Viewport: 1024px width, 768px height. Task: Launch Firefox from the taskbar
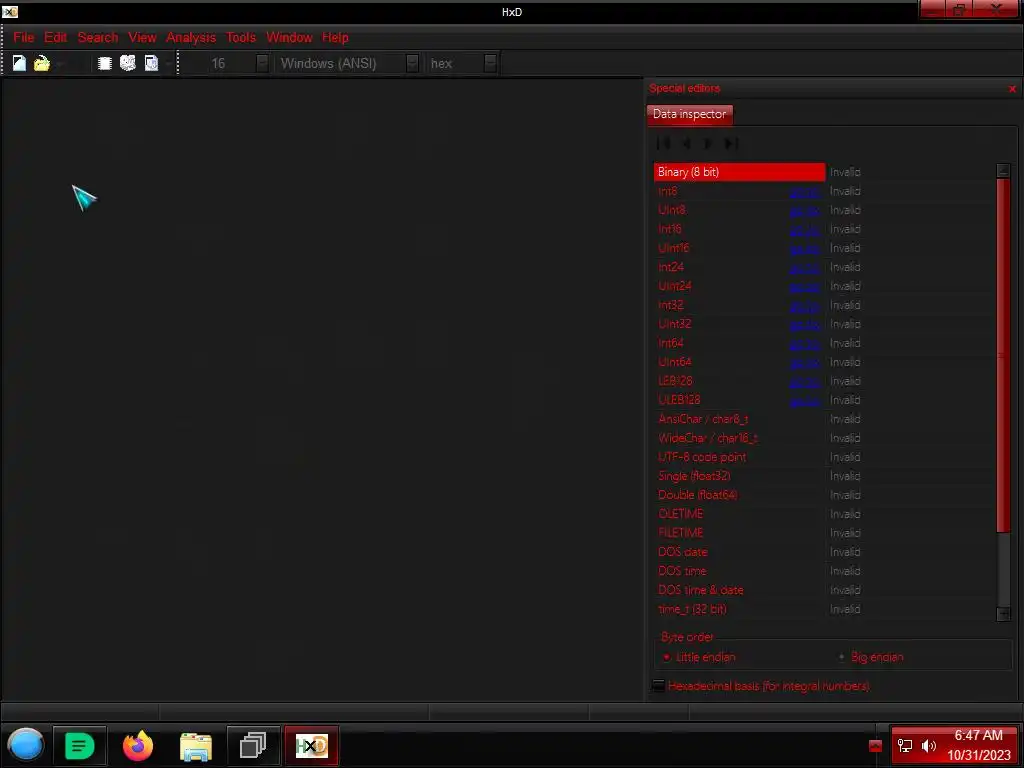[x=138, y=745]
